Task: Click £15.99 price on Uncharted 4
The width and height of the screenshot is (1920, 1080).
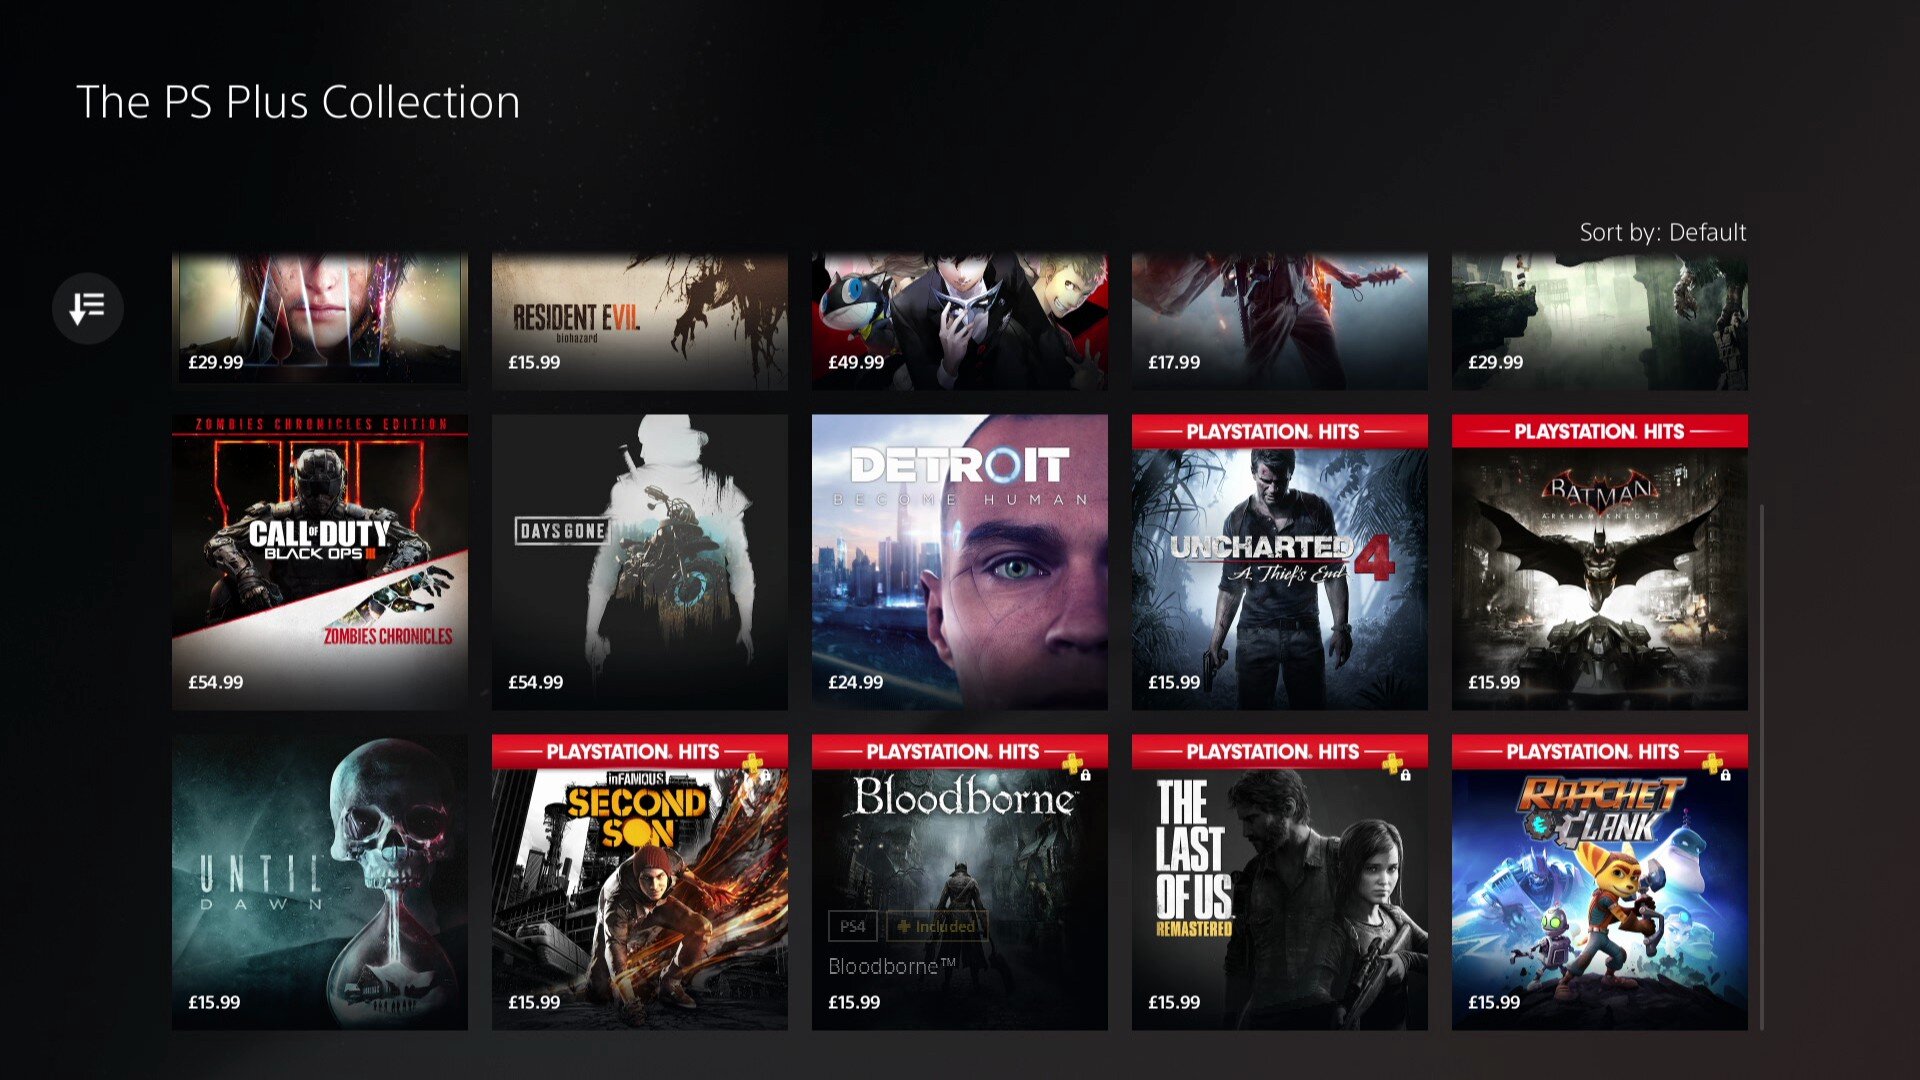Action: point(1174,682)
